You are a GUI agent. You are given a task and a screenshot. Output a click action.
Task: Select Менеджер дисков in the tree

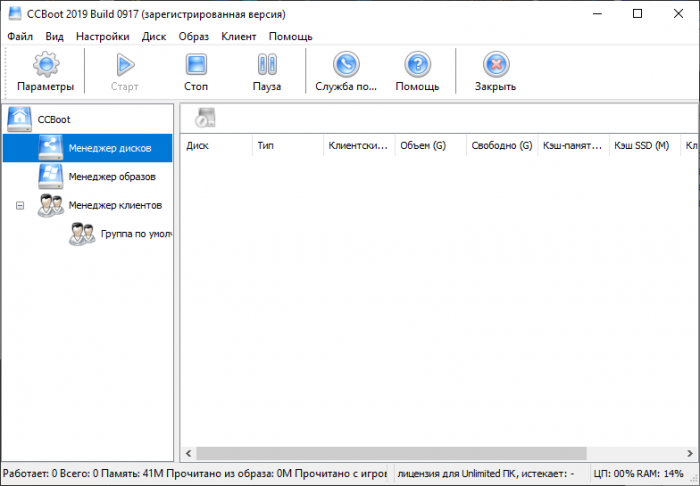pyautogui.click(x=110, y=148)
